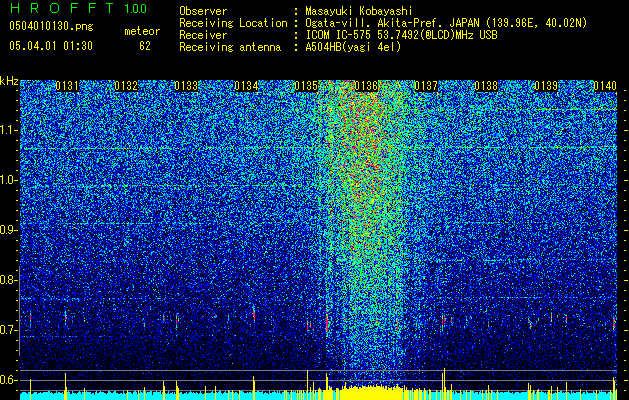629x400 pixels.
Task: Click the 1.0 kHz axis label
Action: 8,180
